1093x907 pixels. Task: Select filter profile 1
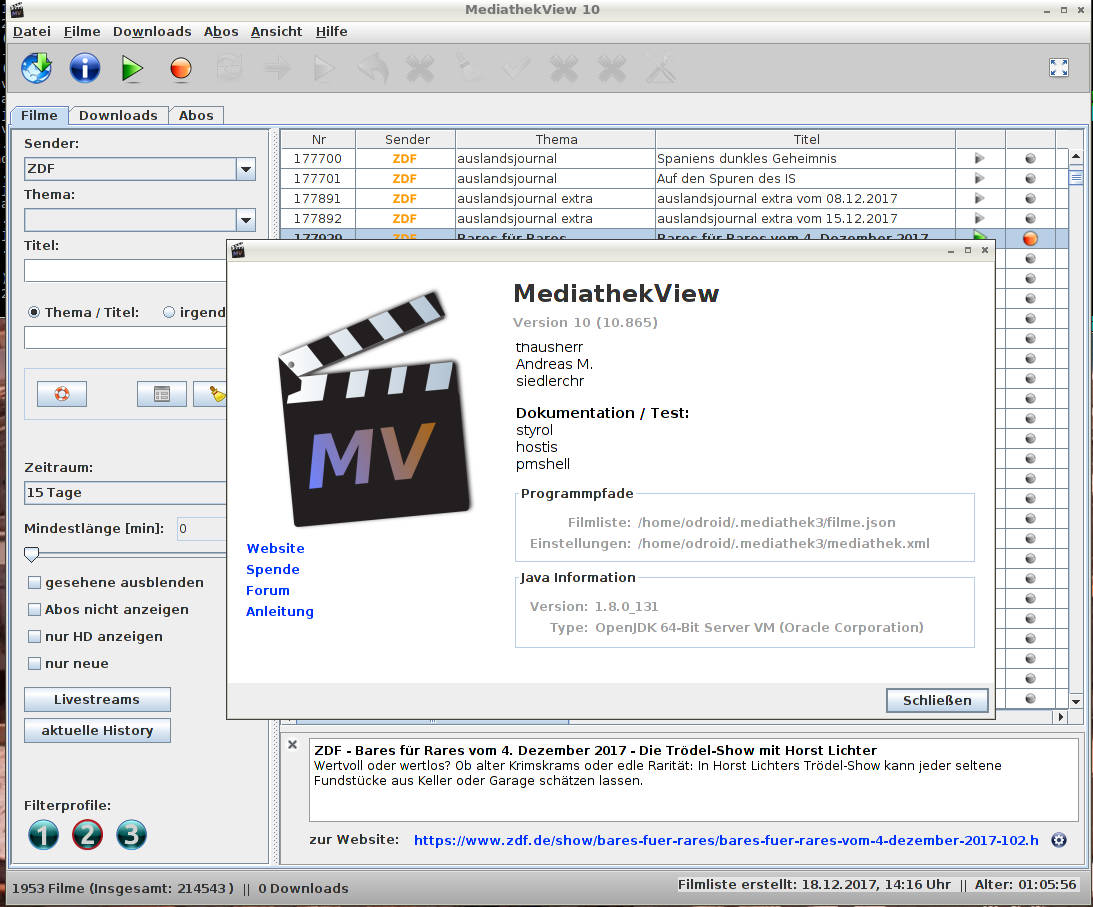point(43,834)
